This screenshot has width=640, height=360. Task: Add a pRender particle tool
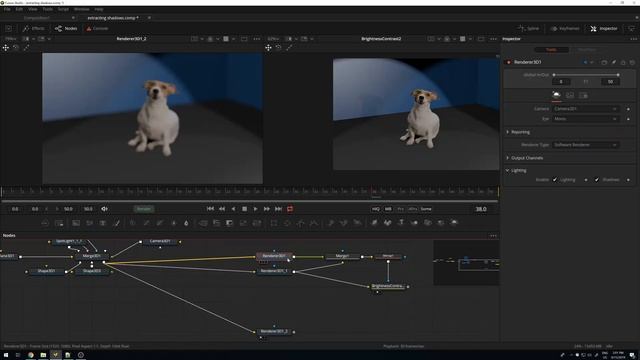pos(358,223)
